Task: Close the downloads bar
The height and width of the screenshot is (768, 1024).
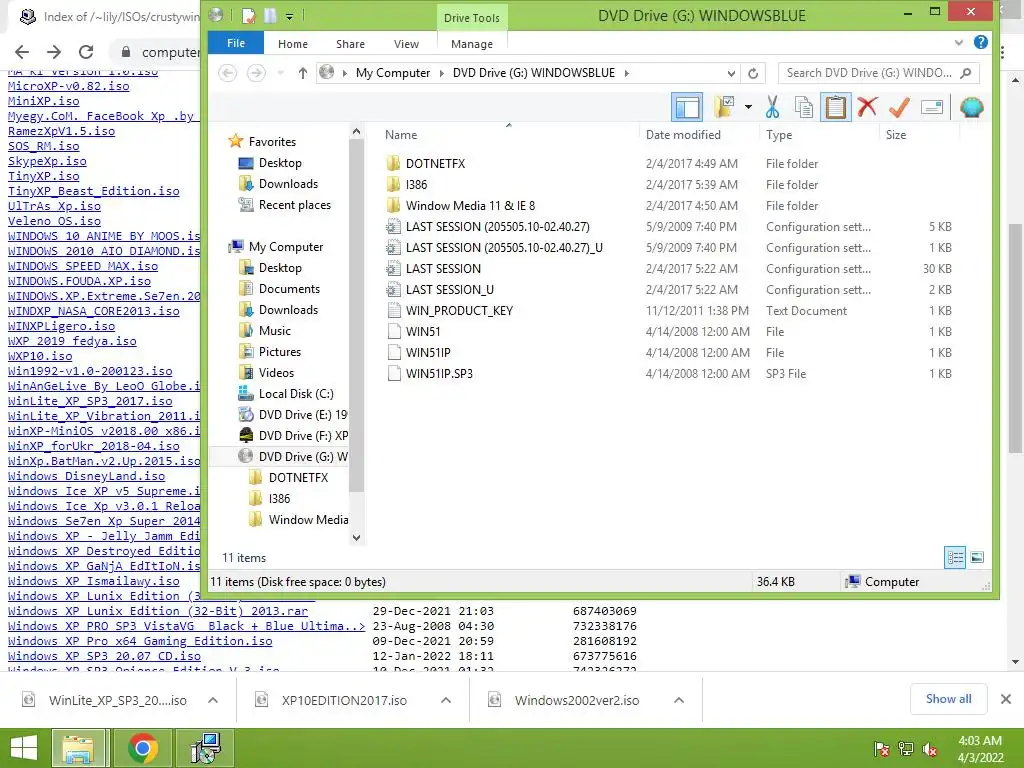Action: pos(1006,699)
